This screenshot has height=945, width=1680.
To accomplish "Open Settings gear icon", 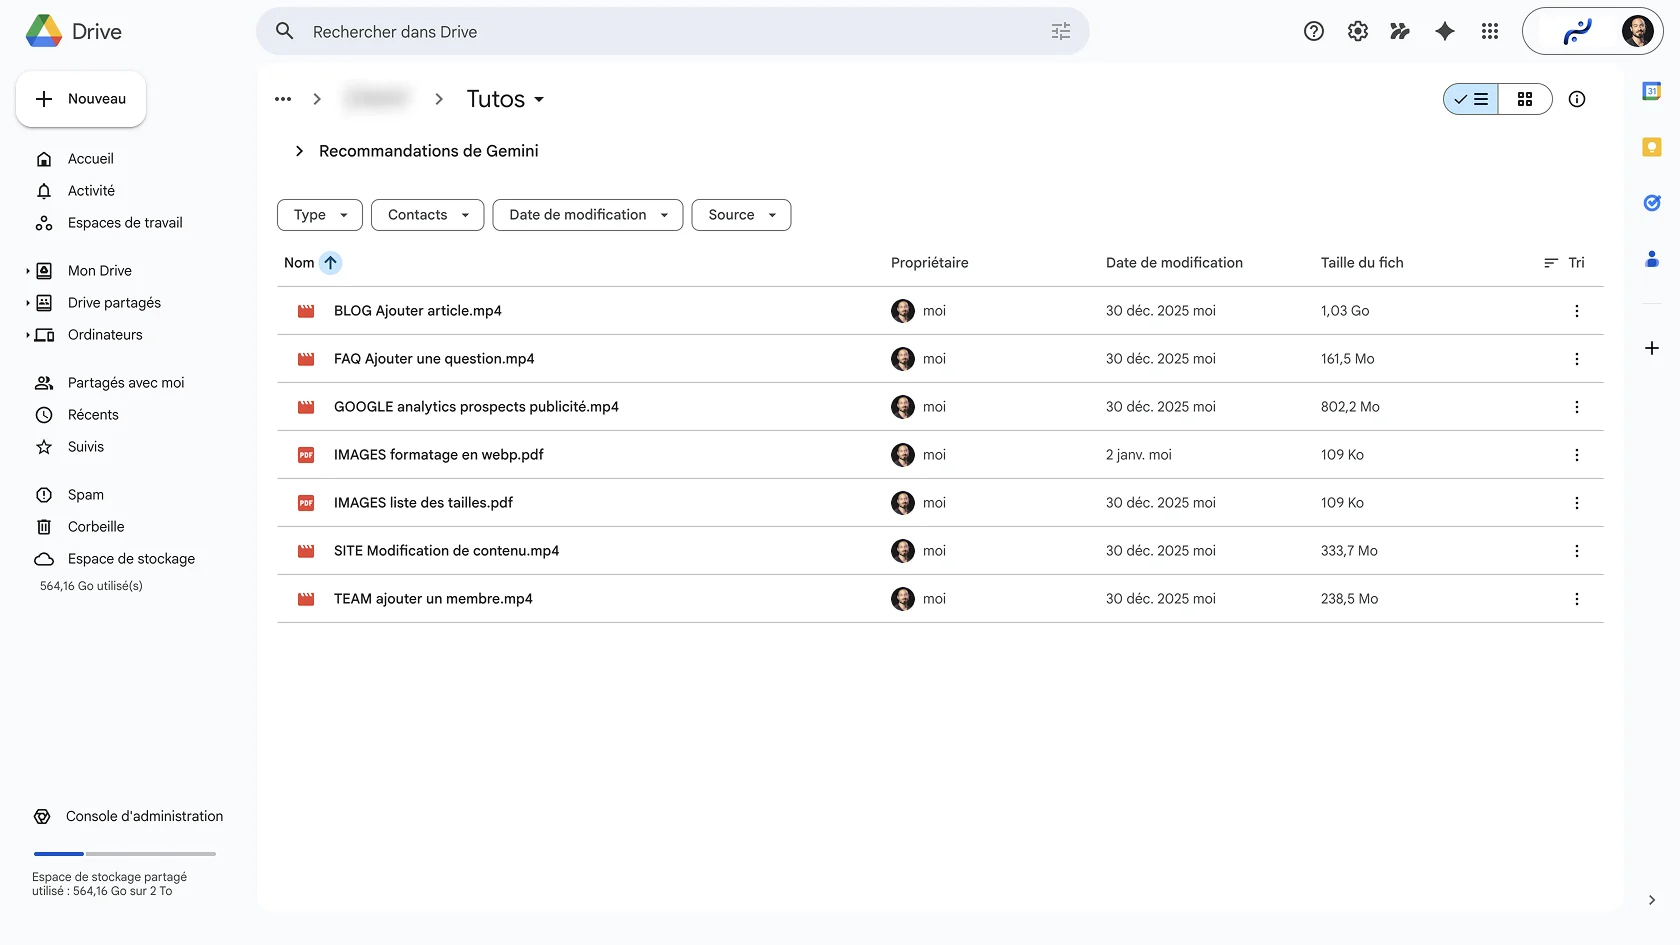I will tap(1358, 31).
